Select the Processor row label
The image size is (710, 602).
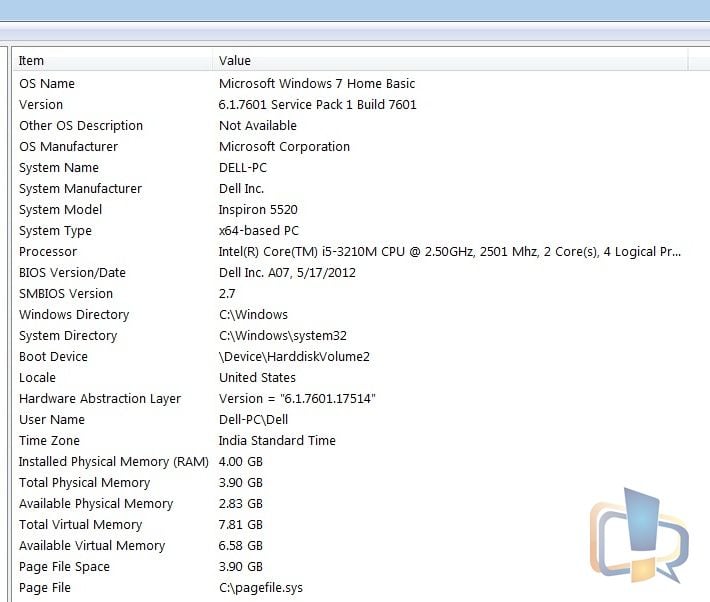click(48, 252)
